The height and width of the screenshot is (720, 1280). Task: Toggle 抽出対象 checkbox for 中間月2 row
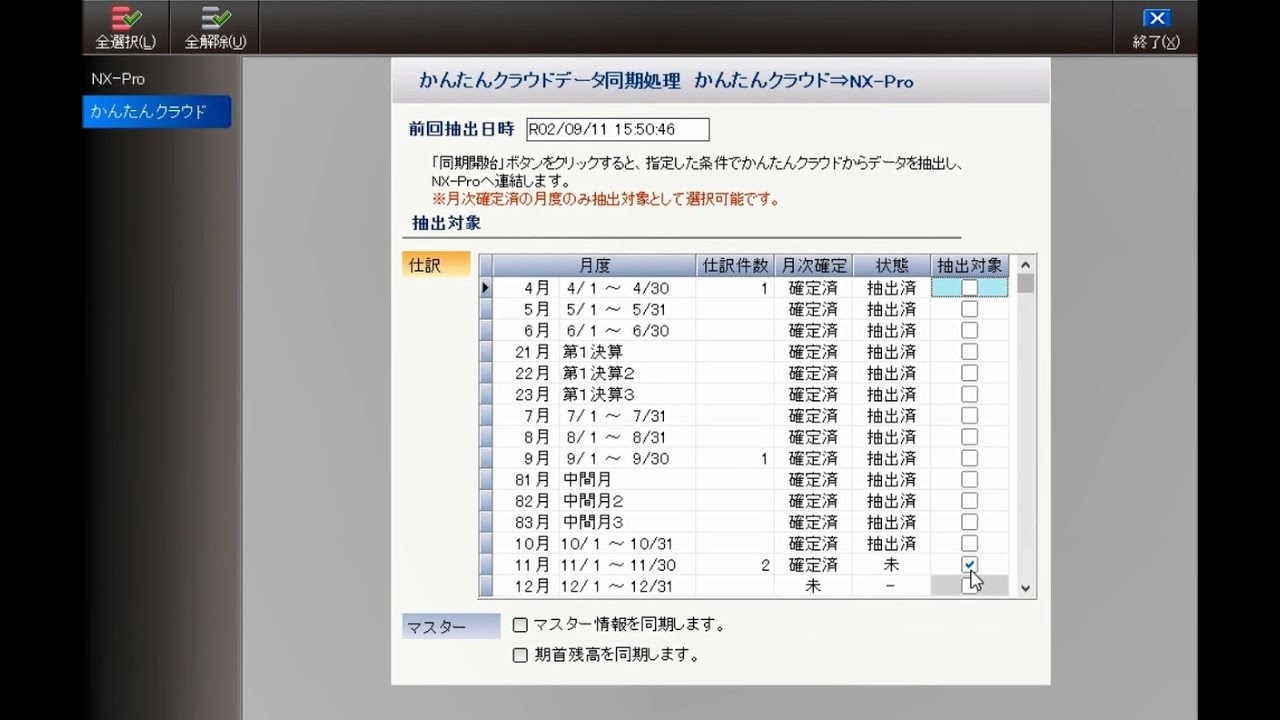(x=969, y=501)
